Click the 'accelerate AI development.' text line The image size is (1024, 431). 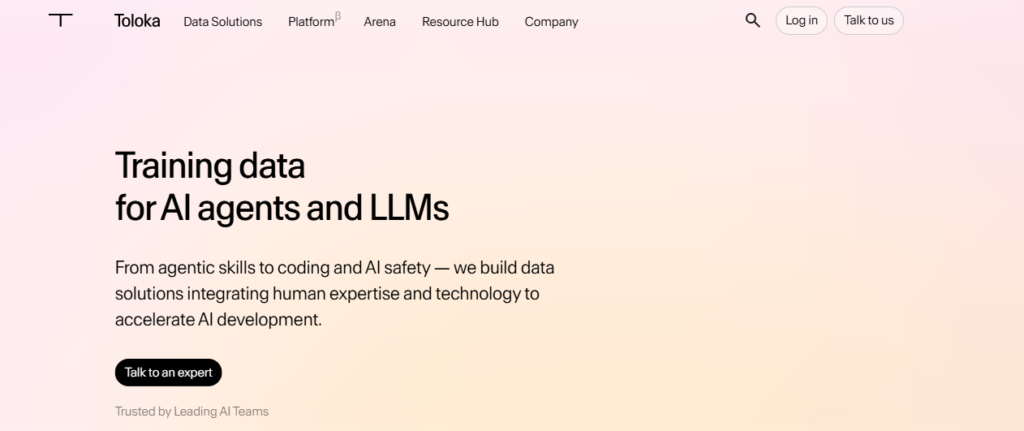pos(218,320)
